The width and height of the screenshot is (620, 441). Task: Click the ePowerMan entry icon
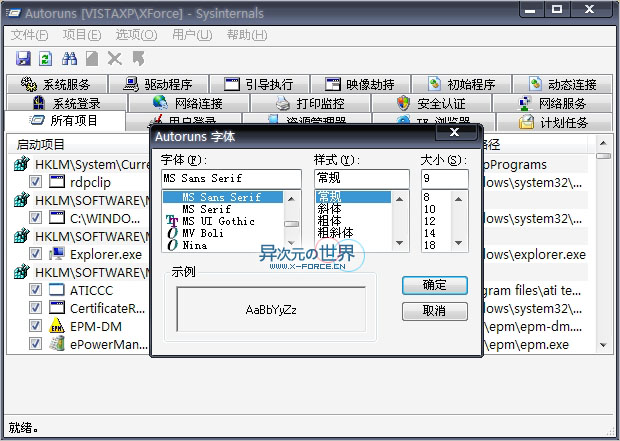[57, 344]
